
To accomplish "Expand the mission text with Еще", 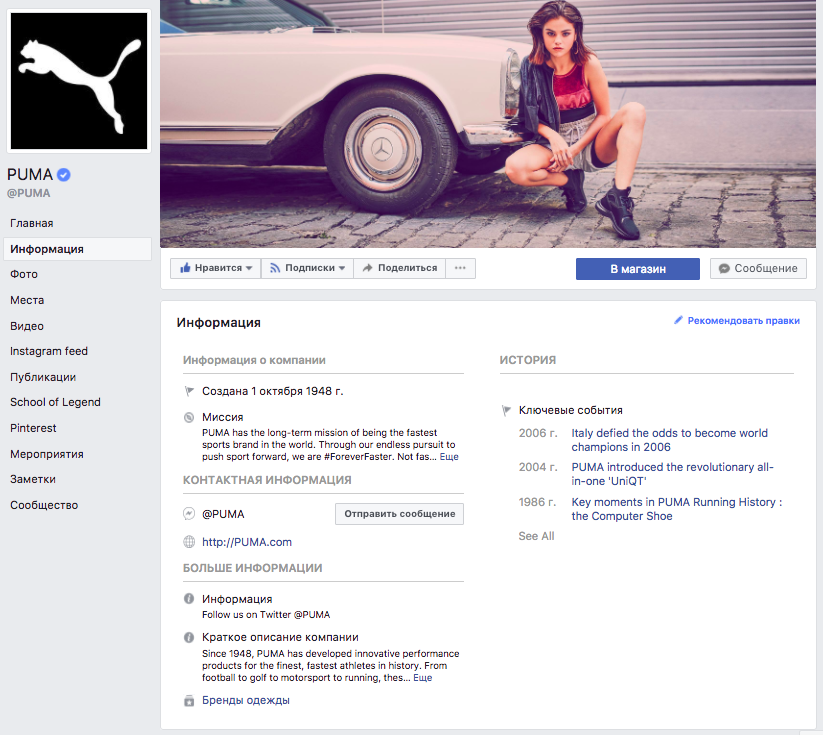I will click(x=449, y=457).
